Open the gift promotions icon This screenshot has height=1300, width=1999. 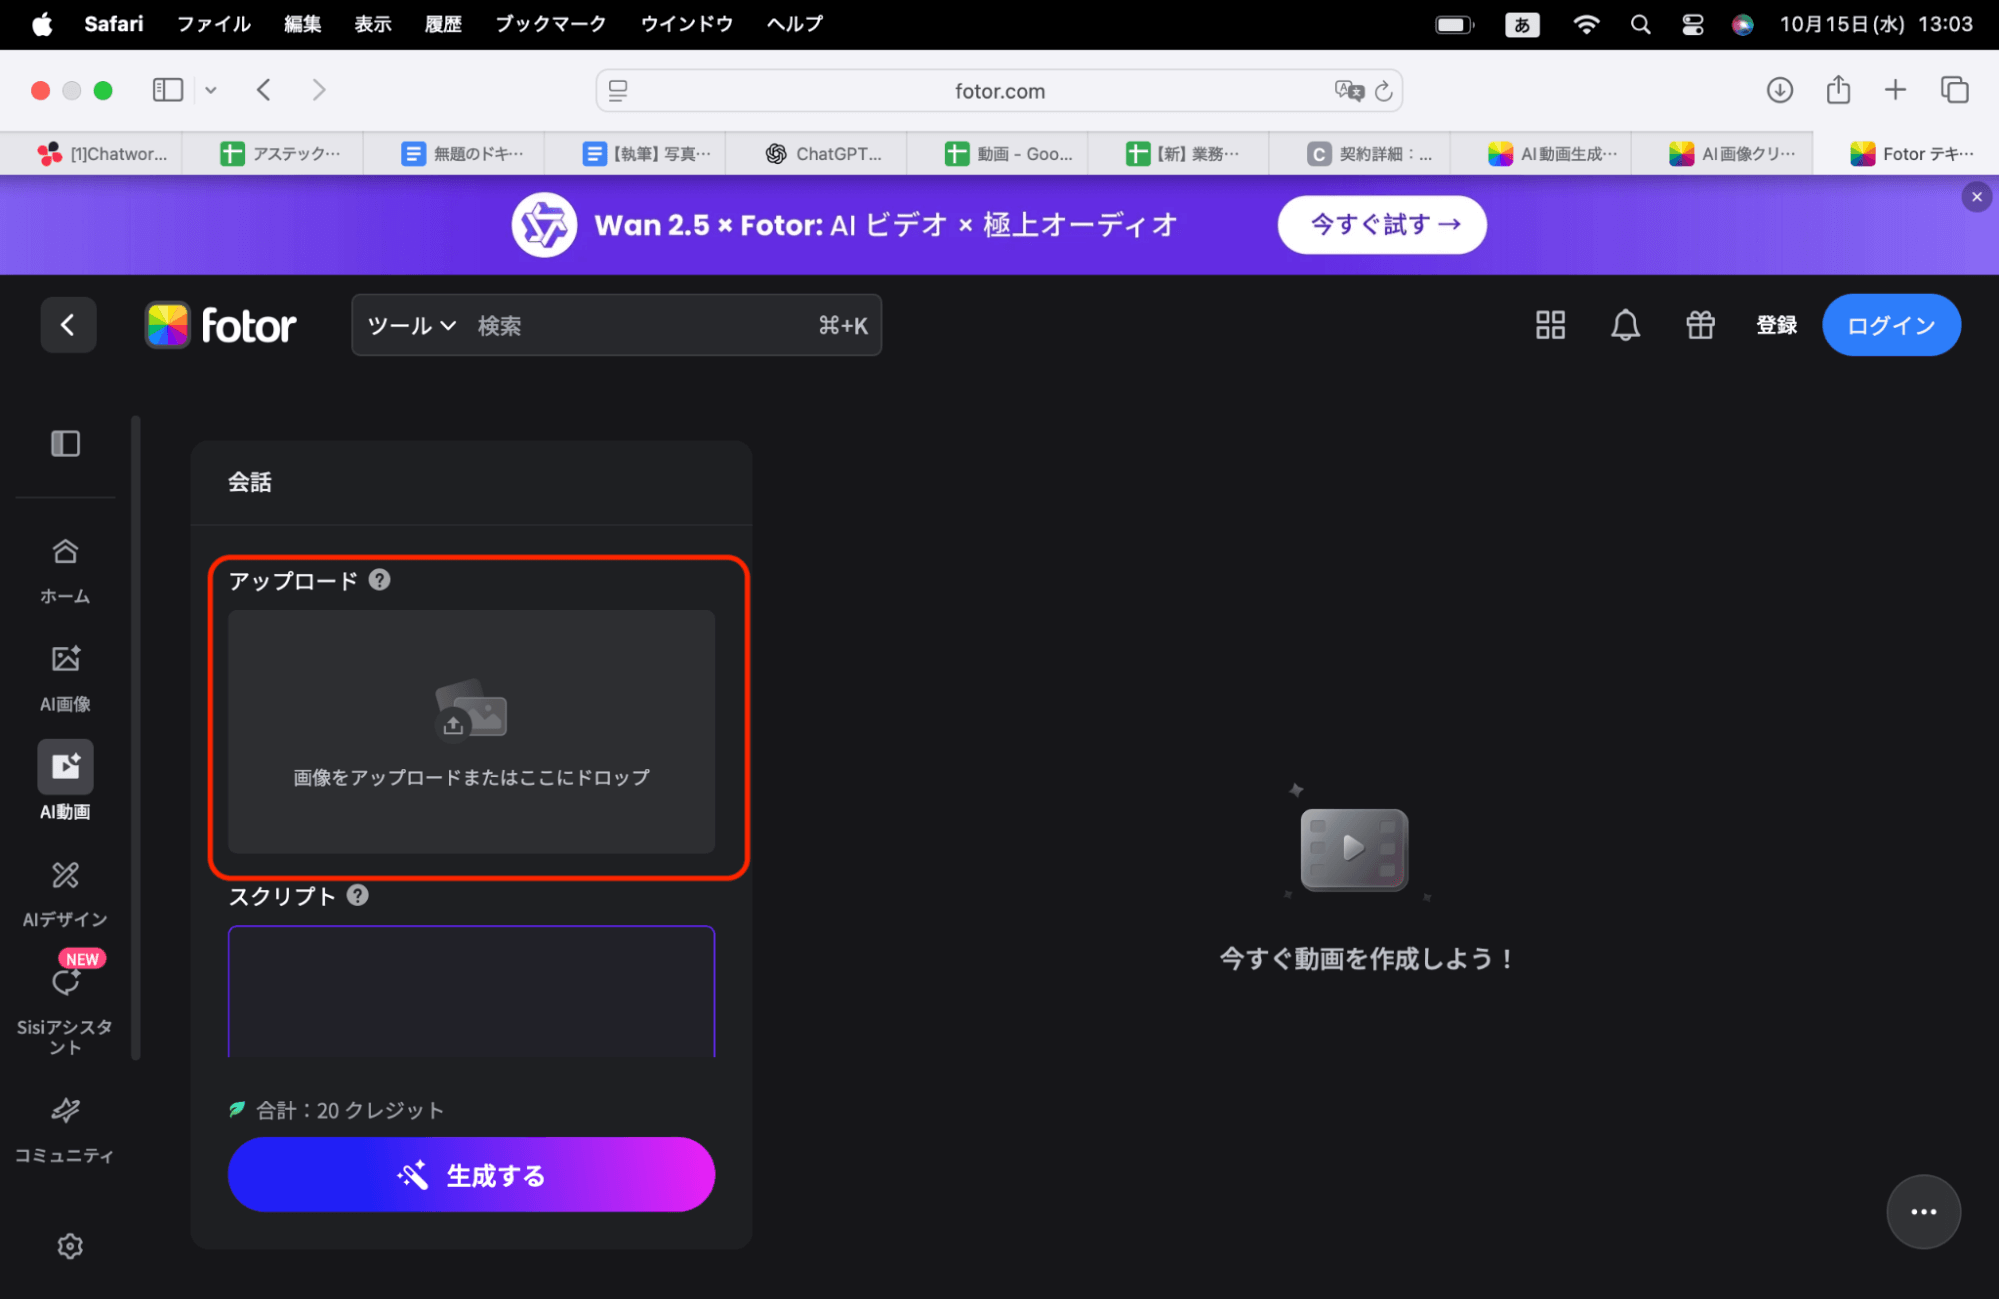tap(1700, 325)
